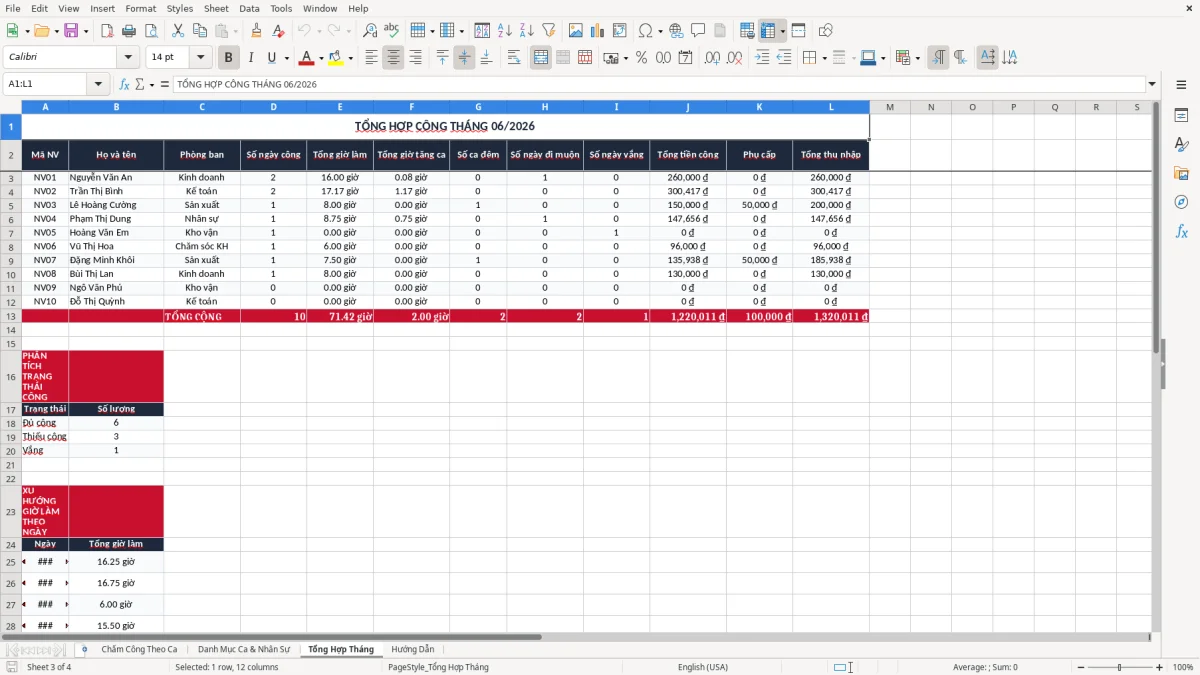Click Clear Direct Formatting icon
This screenshot has height=675, width=1200.
(x=277, y=31)
